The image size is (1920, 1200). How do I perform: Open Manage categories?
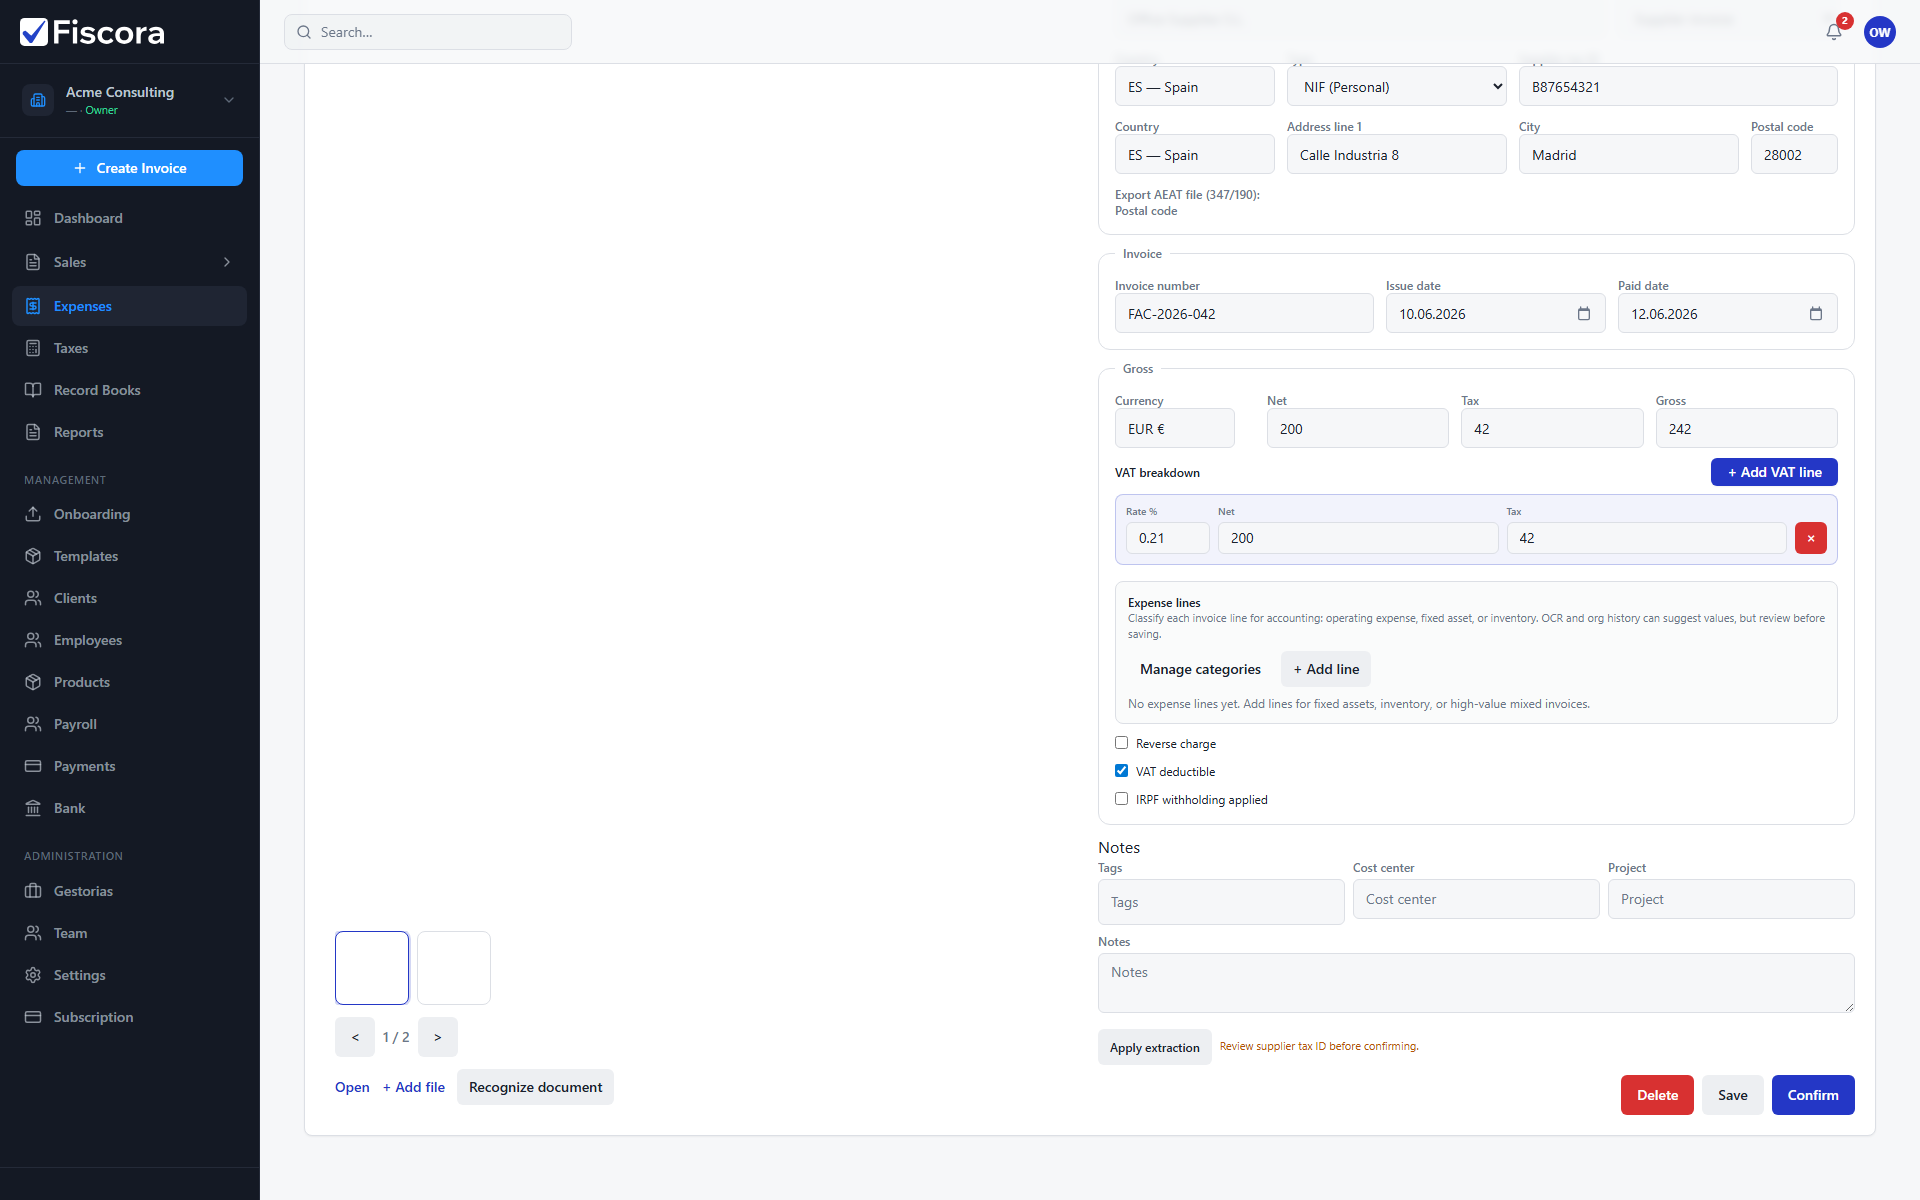click(1200, 669)
